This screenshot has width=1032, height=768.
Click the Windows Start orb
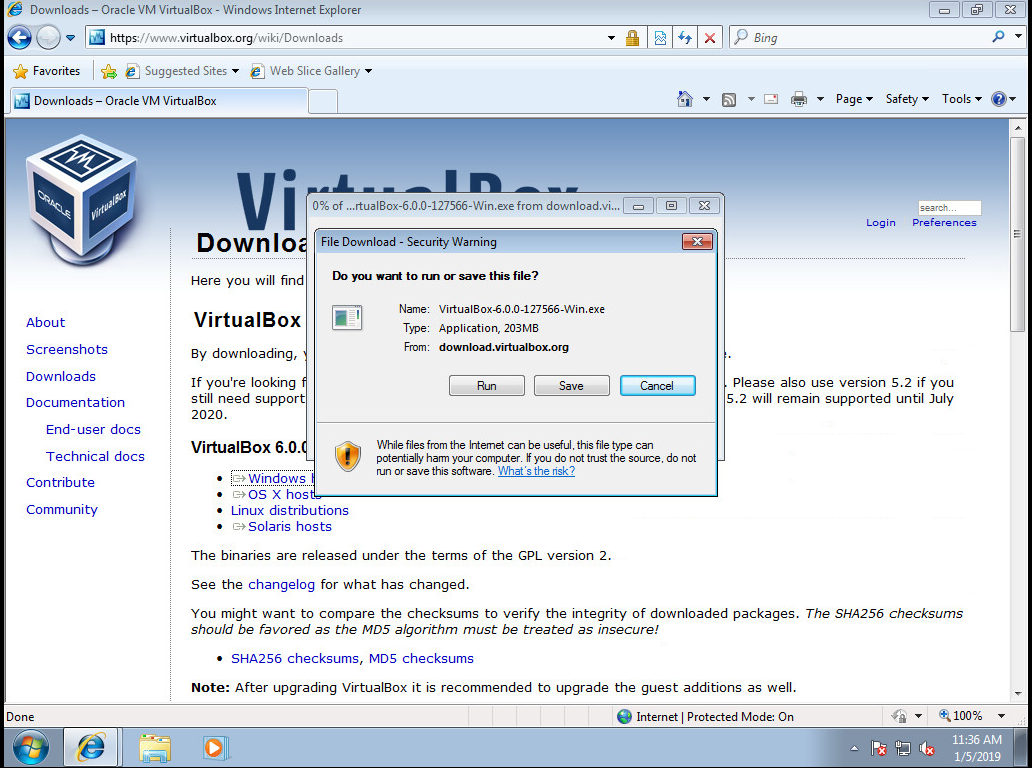(x=30, y=748)
